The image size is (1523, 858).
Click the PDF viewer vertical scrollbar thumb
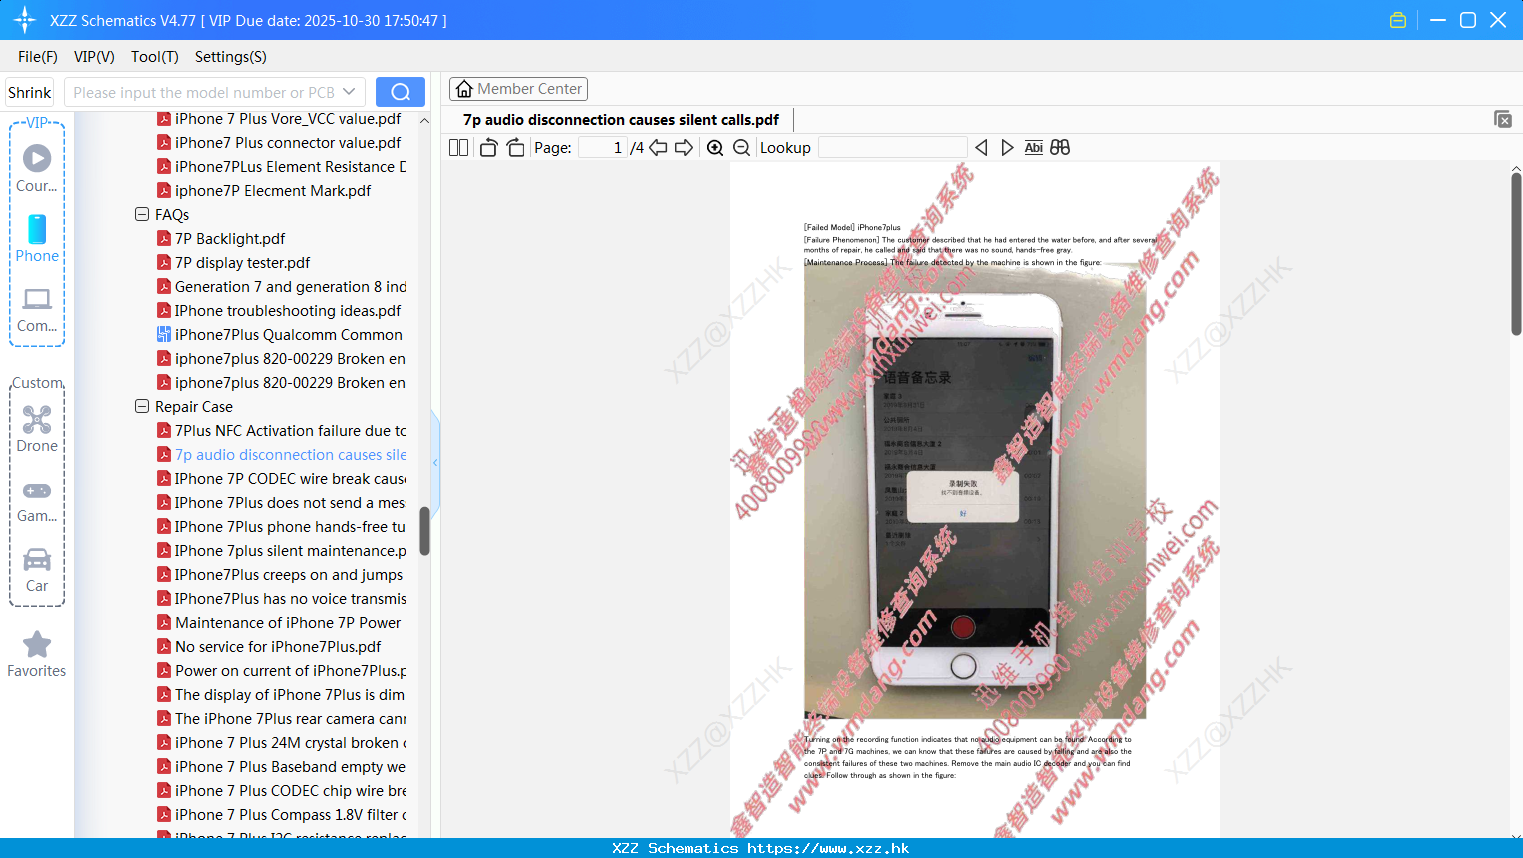click(x=1516, y=254)
